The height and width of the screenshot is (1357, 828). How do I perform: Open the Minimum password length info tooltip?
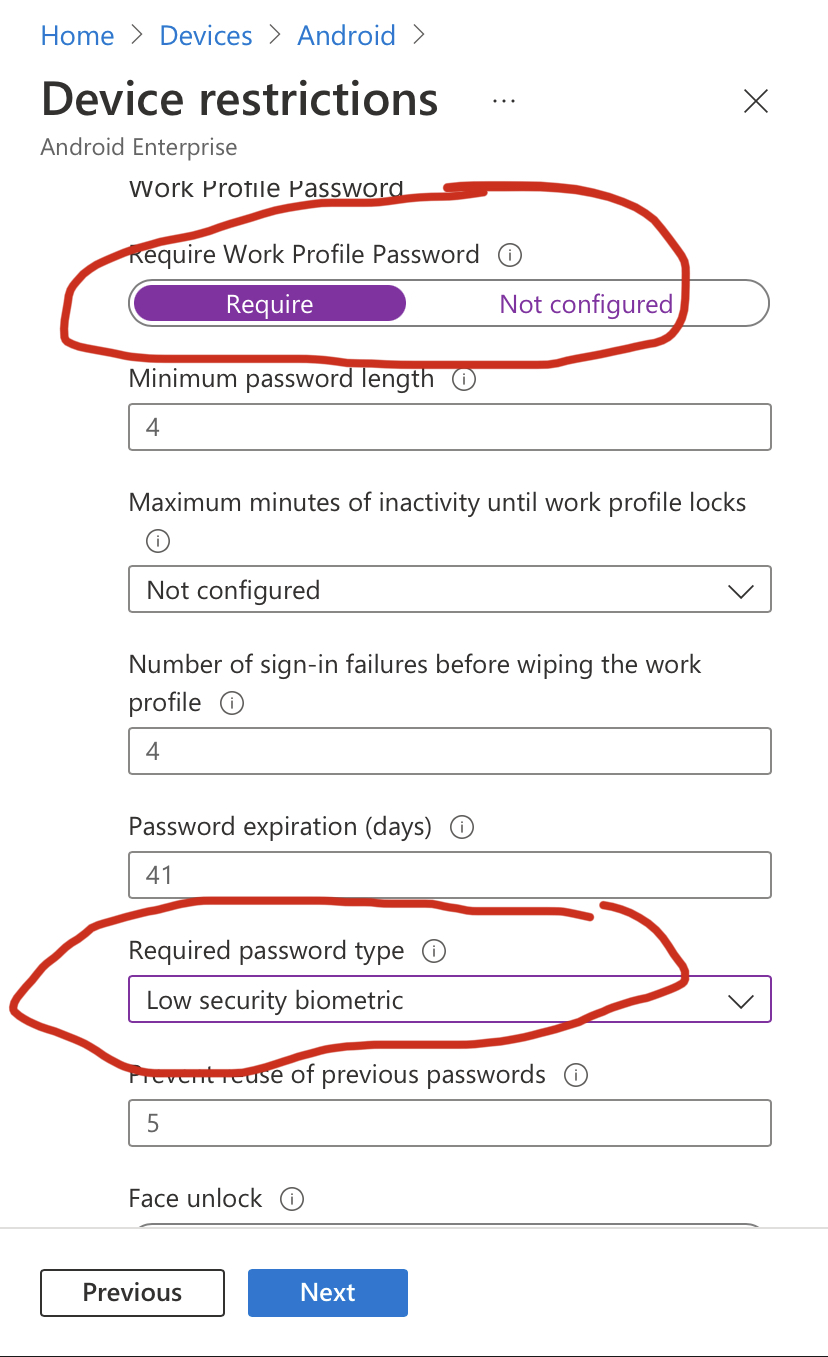pyautogui.click(x=463, y=380)
